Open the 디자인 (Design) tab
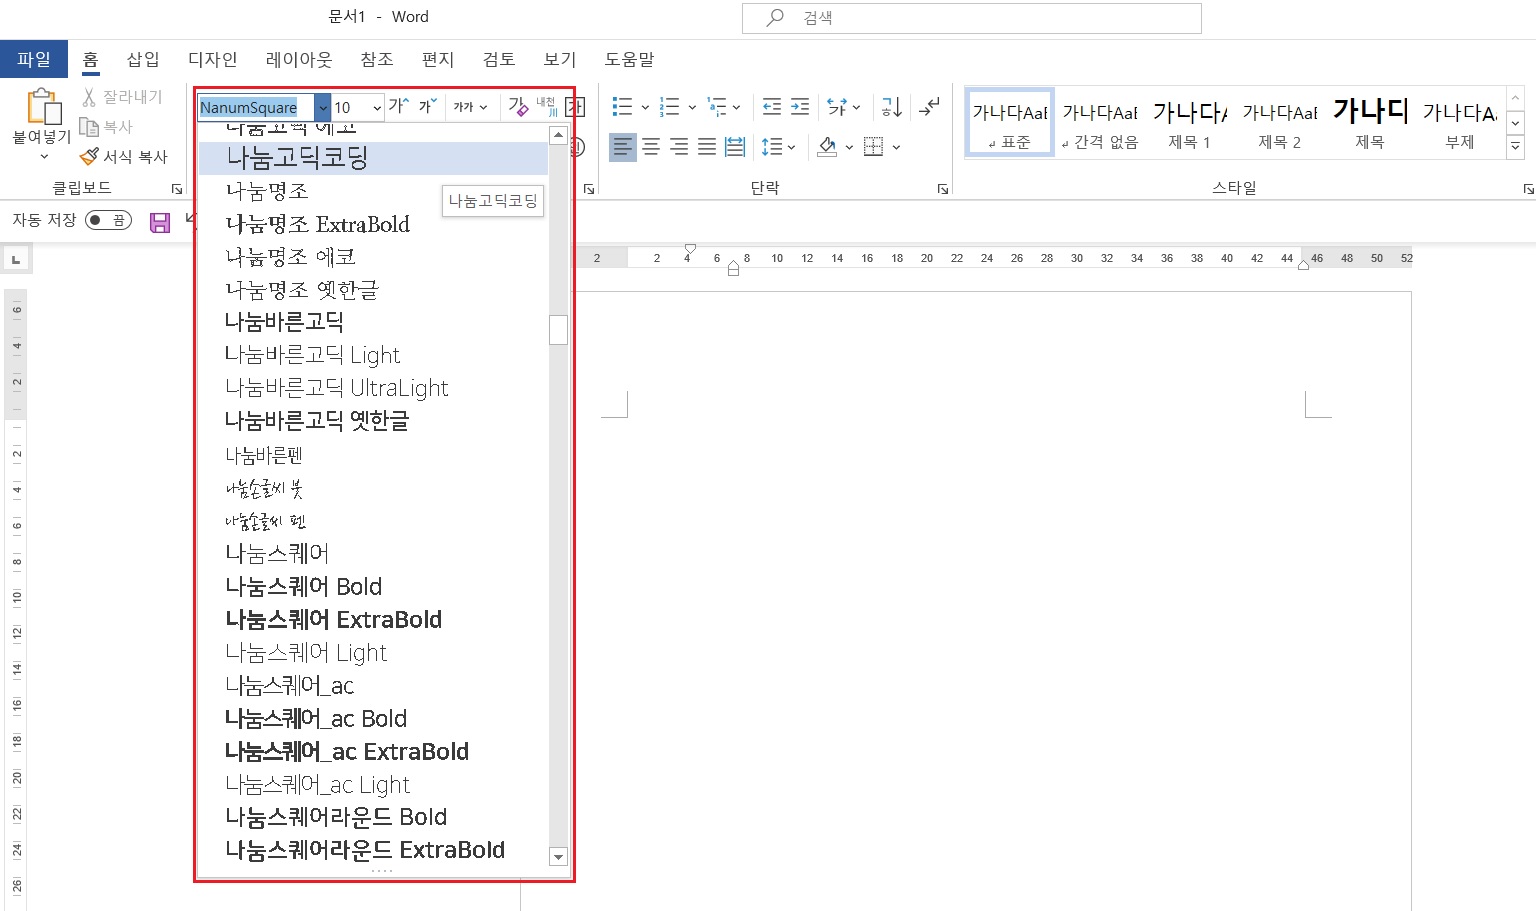Viewport: 1536px width, 911px height. [213, 59]
